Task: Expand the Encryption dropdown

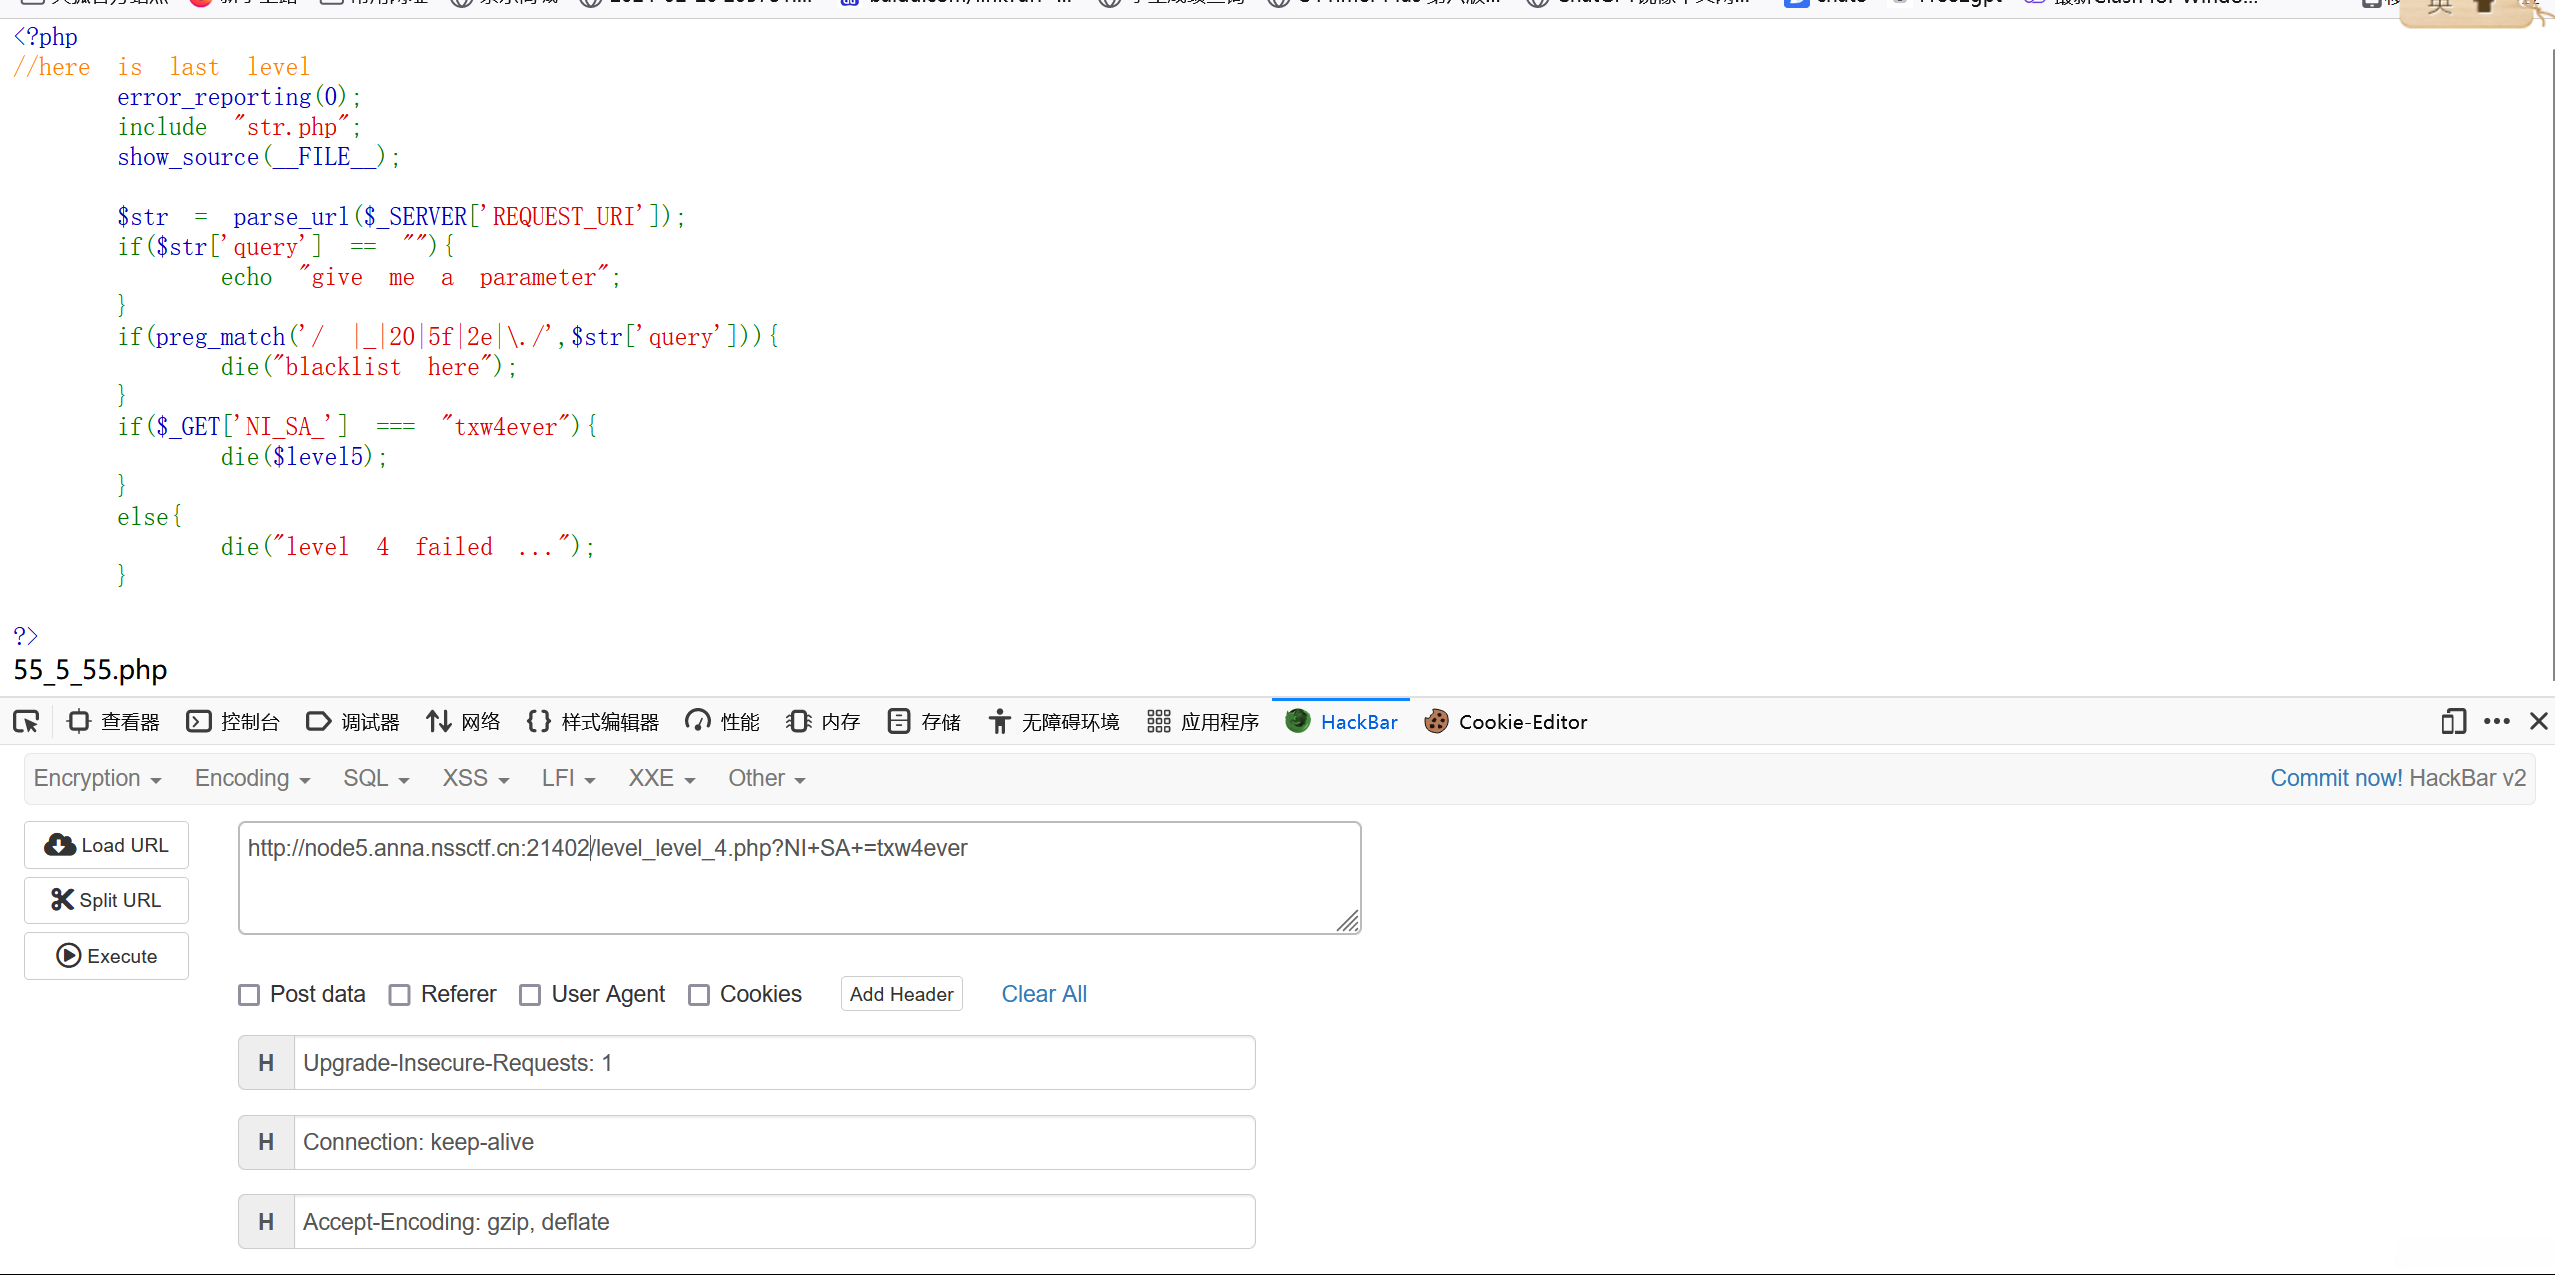Action: (x=97, y=778)
